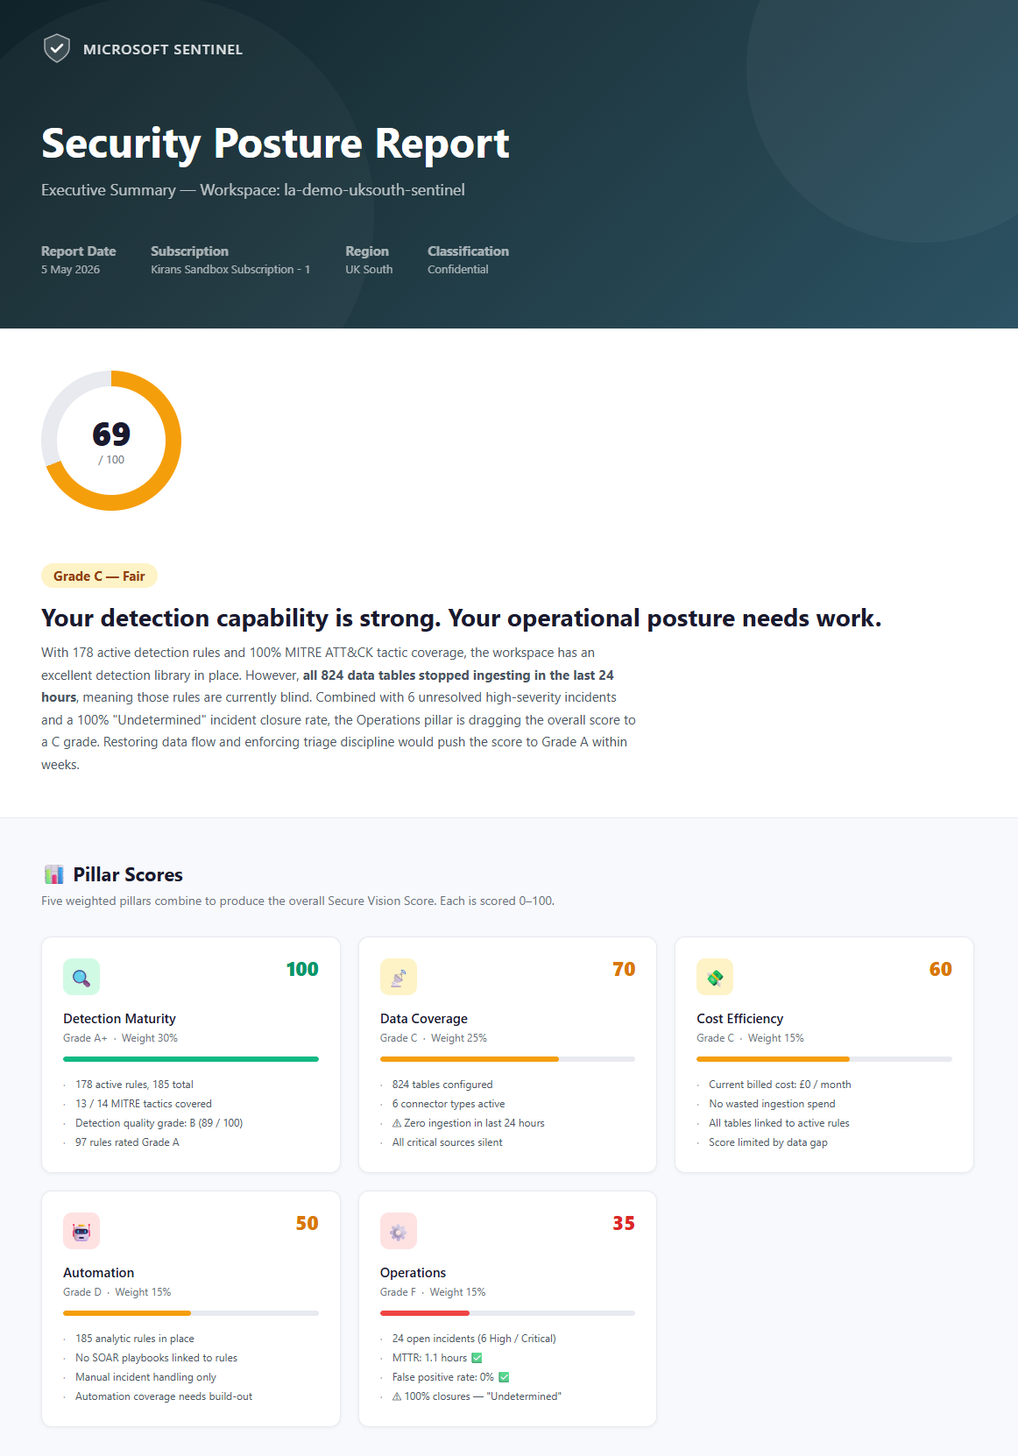Image resolution: width=1018 pixels, height=1456 pixels.
Task: Click the Operations gear icon
Action: (398, 1231)
